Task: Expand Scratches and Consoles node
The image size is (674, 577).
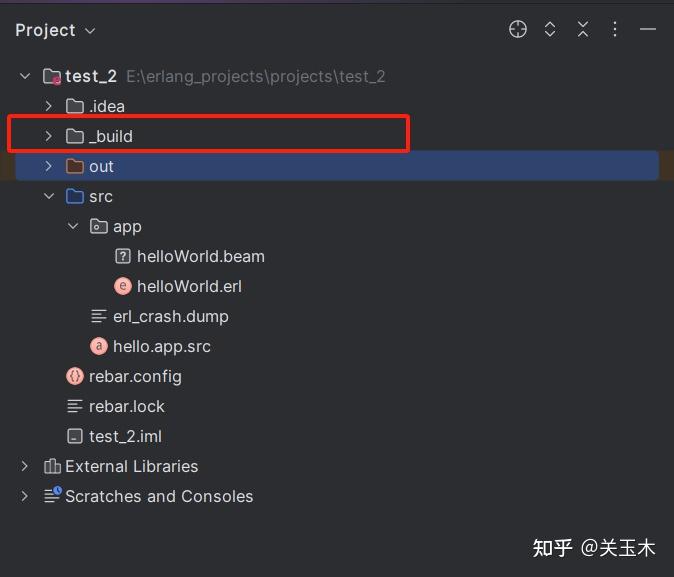Action: click(25, 496)
